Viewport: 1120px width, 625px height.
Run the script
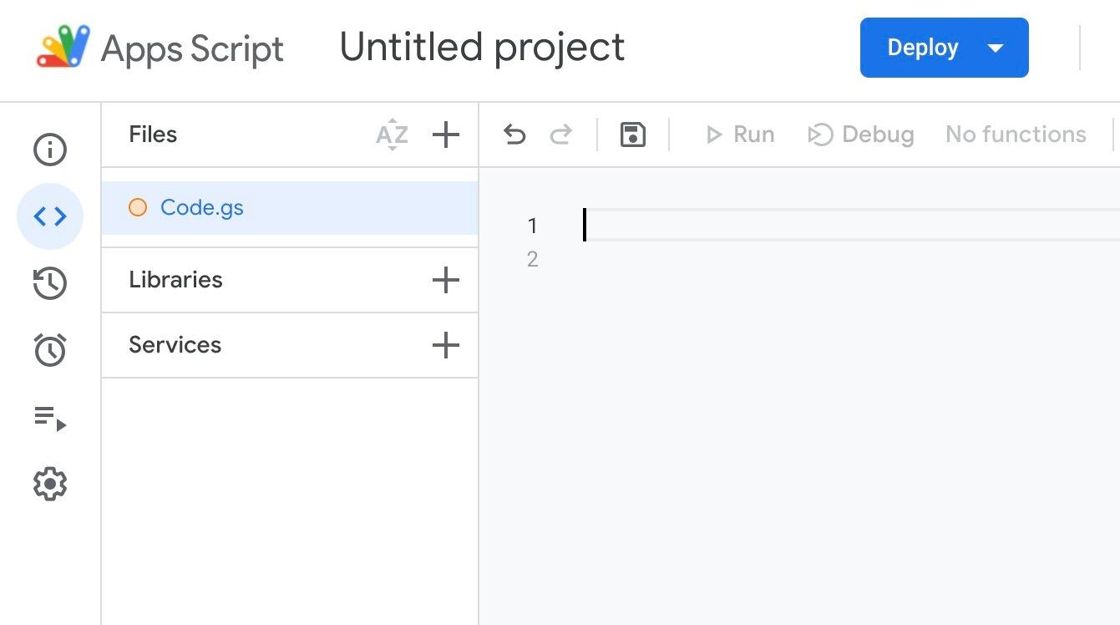(x=740, y=135)
